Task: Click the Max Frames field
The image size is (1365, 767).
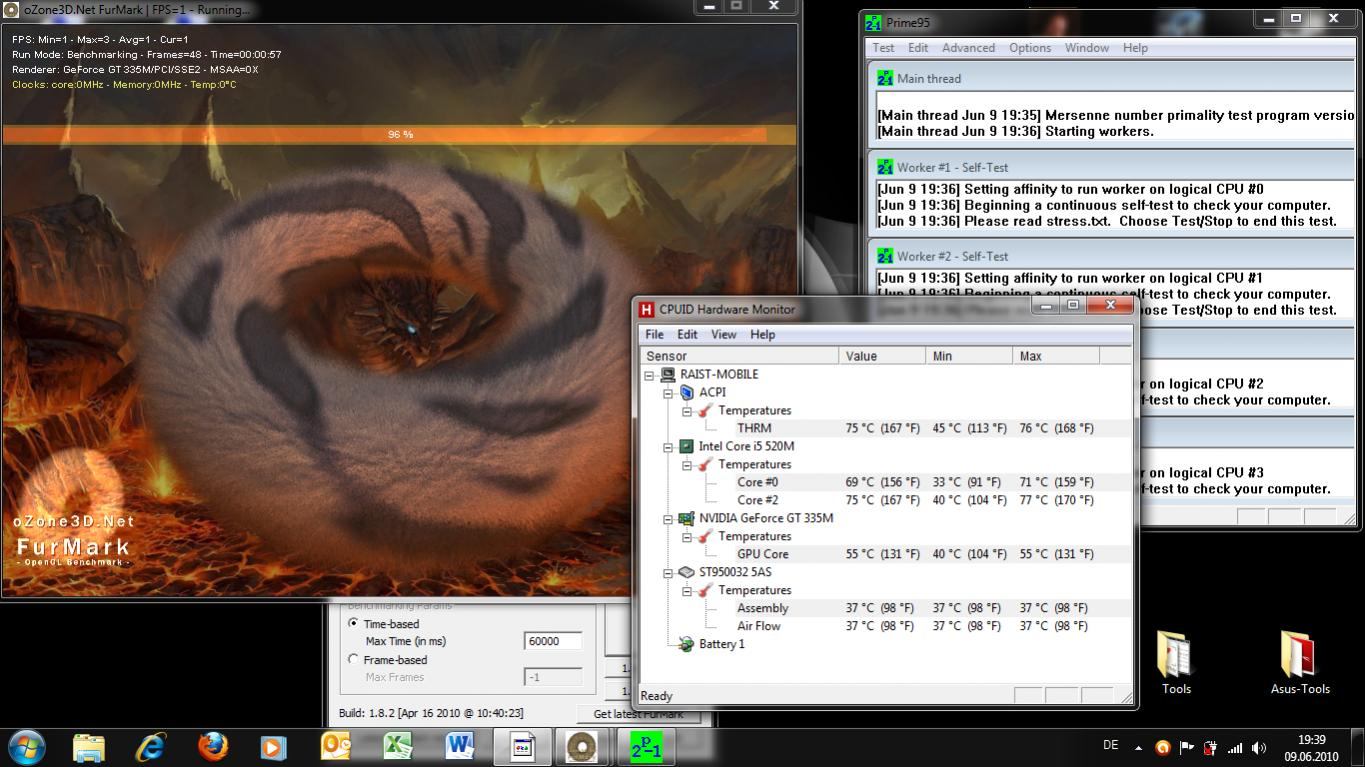Action: pyautogui.click(x=553, y=677)
